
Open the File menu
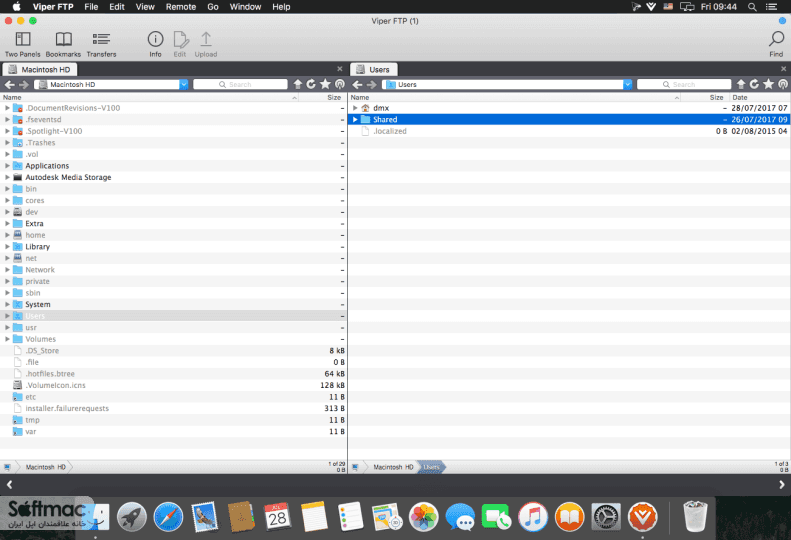(x=91, y=7)
